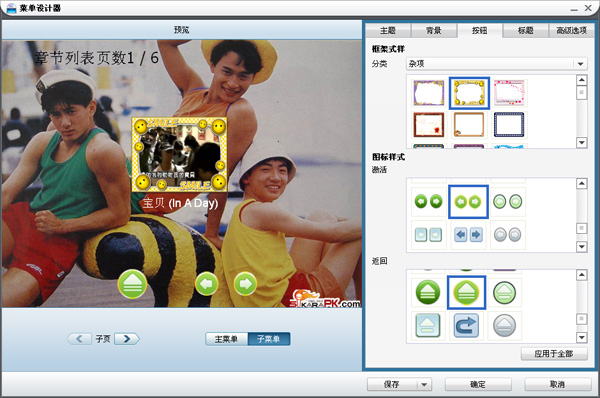Click the 章节列表页数1 / 6 heading text
The image size is (600, 398).
pos(96,58)
